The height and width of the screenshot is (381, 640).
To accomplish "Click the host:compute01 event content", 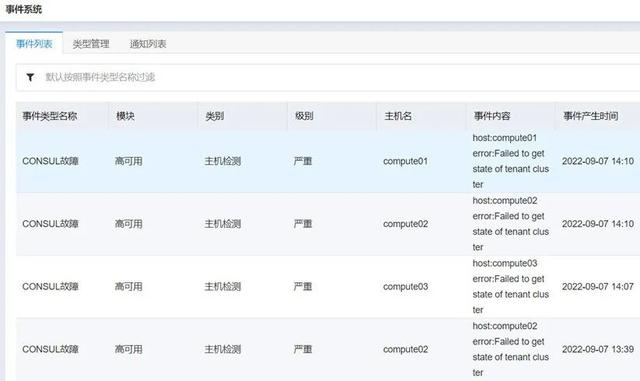I will point(511,161).
